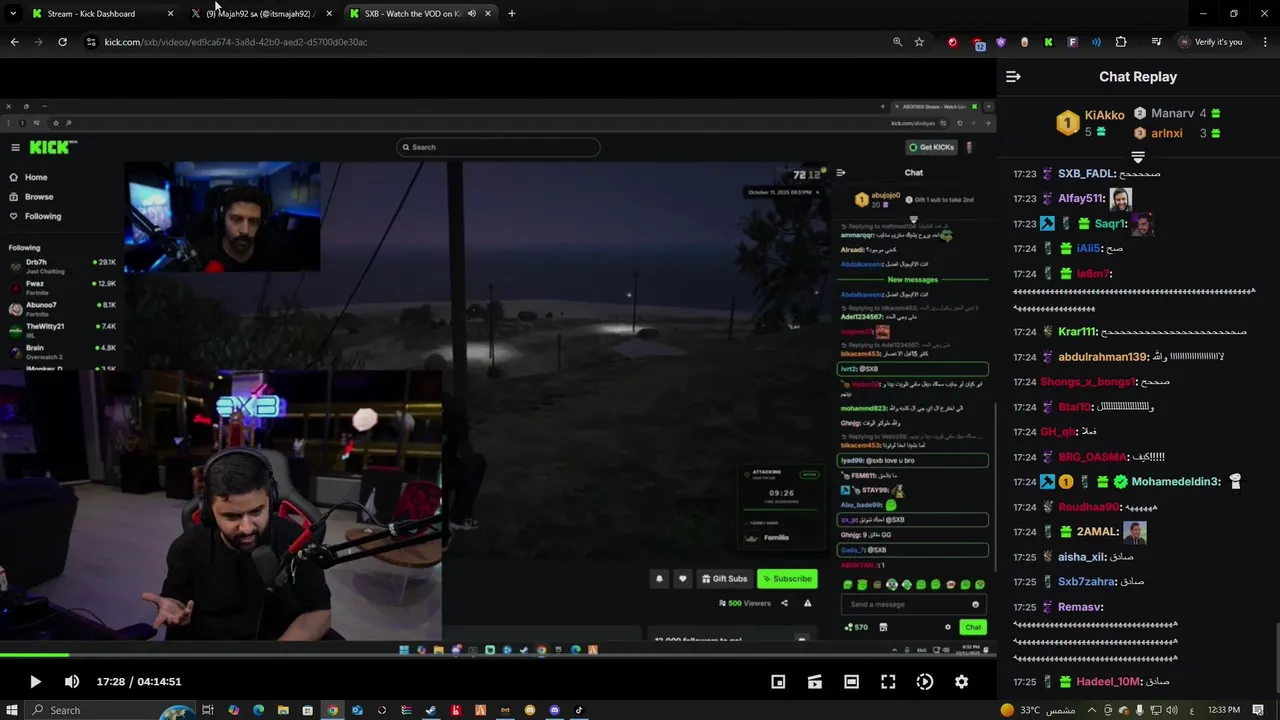1280x720 pixels.
Task: Open video player settings gear
Action: (961, 682)
